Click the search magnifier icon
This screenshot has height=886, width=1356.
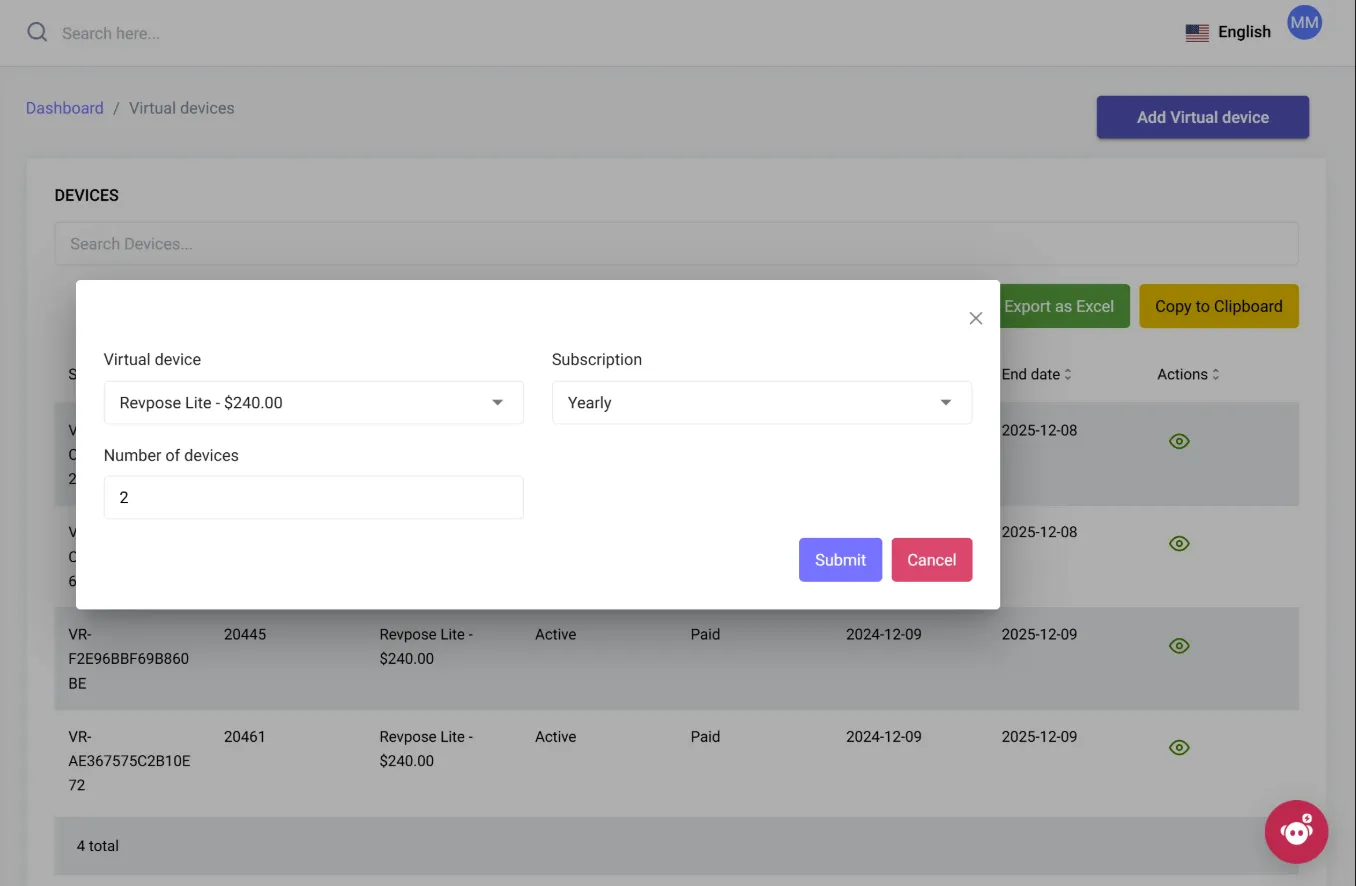(x=37, y=32)
